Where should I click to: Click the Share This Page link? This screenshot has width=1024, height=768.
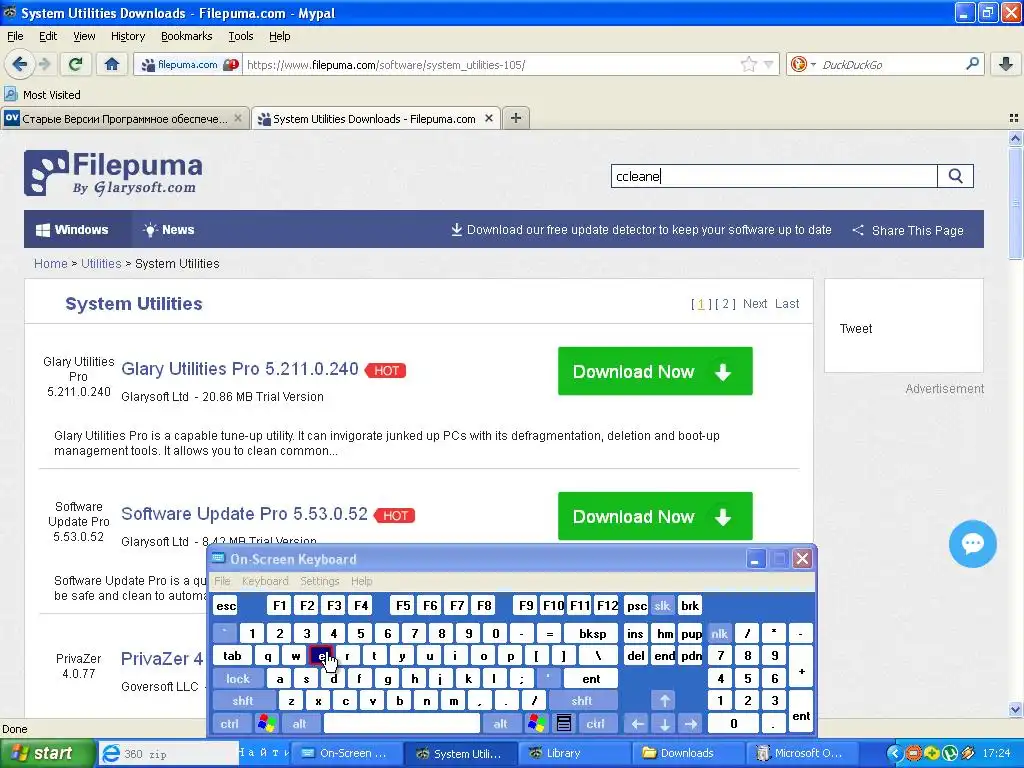pyautogui.click(x=908, y=230)
